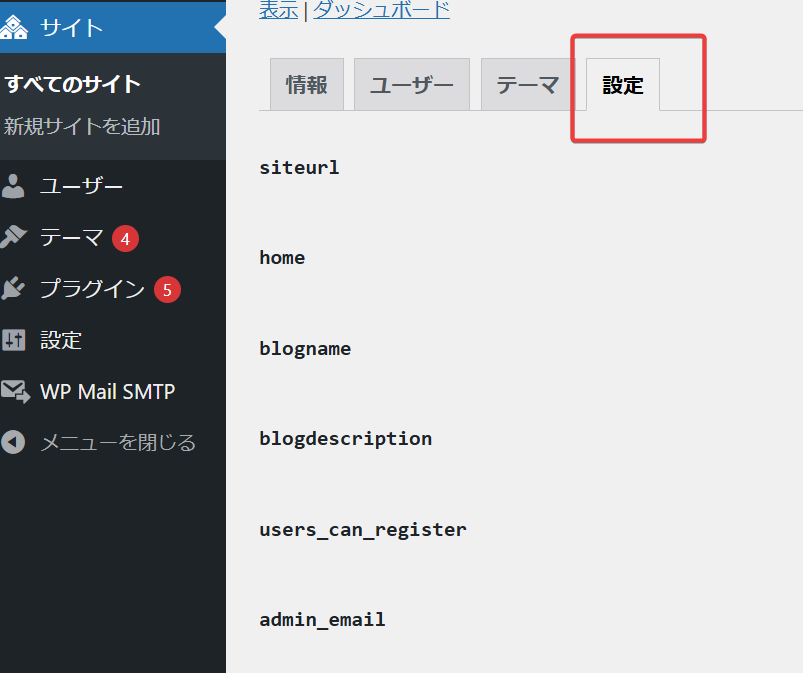The image size is (803, 673).
Task: Open the ユーザー tab
Action: coord(411,85)
